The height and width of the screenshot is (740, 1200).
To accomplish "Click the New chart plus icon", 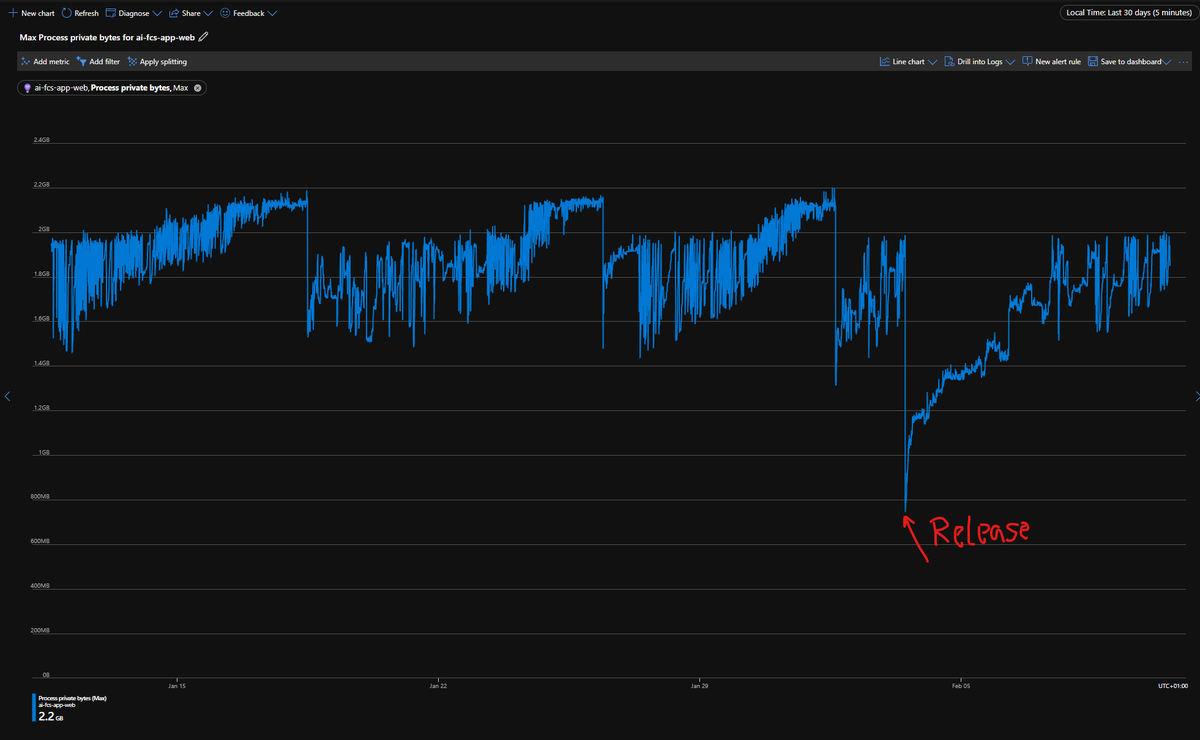I will (11, 14).
